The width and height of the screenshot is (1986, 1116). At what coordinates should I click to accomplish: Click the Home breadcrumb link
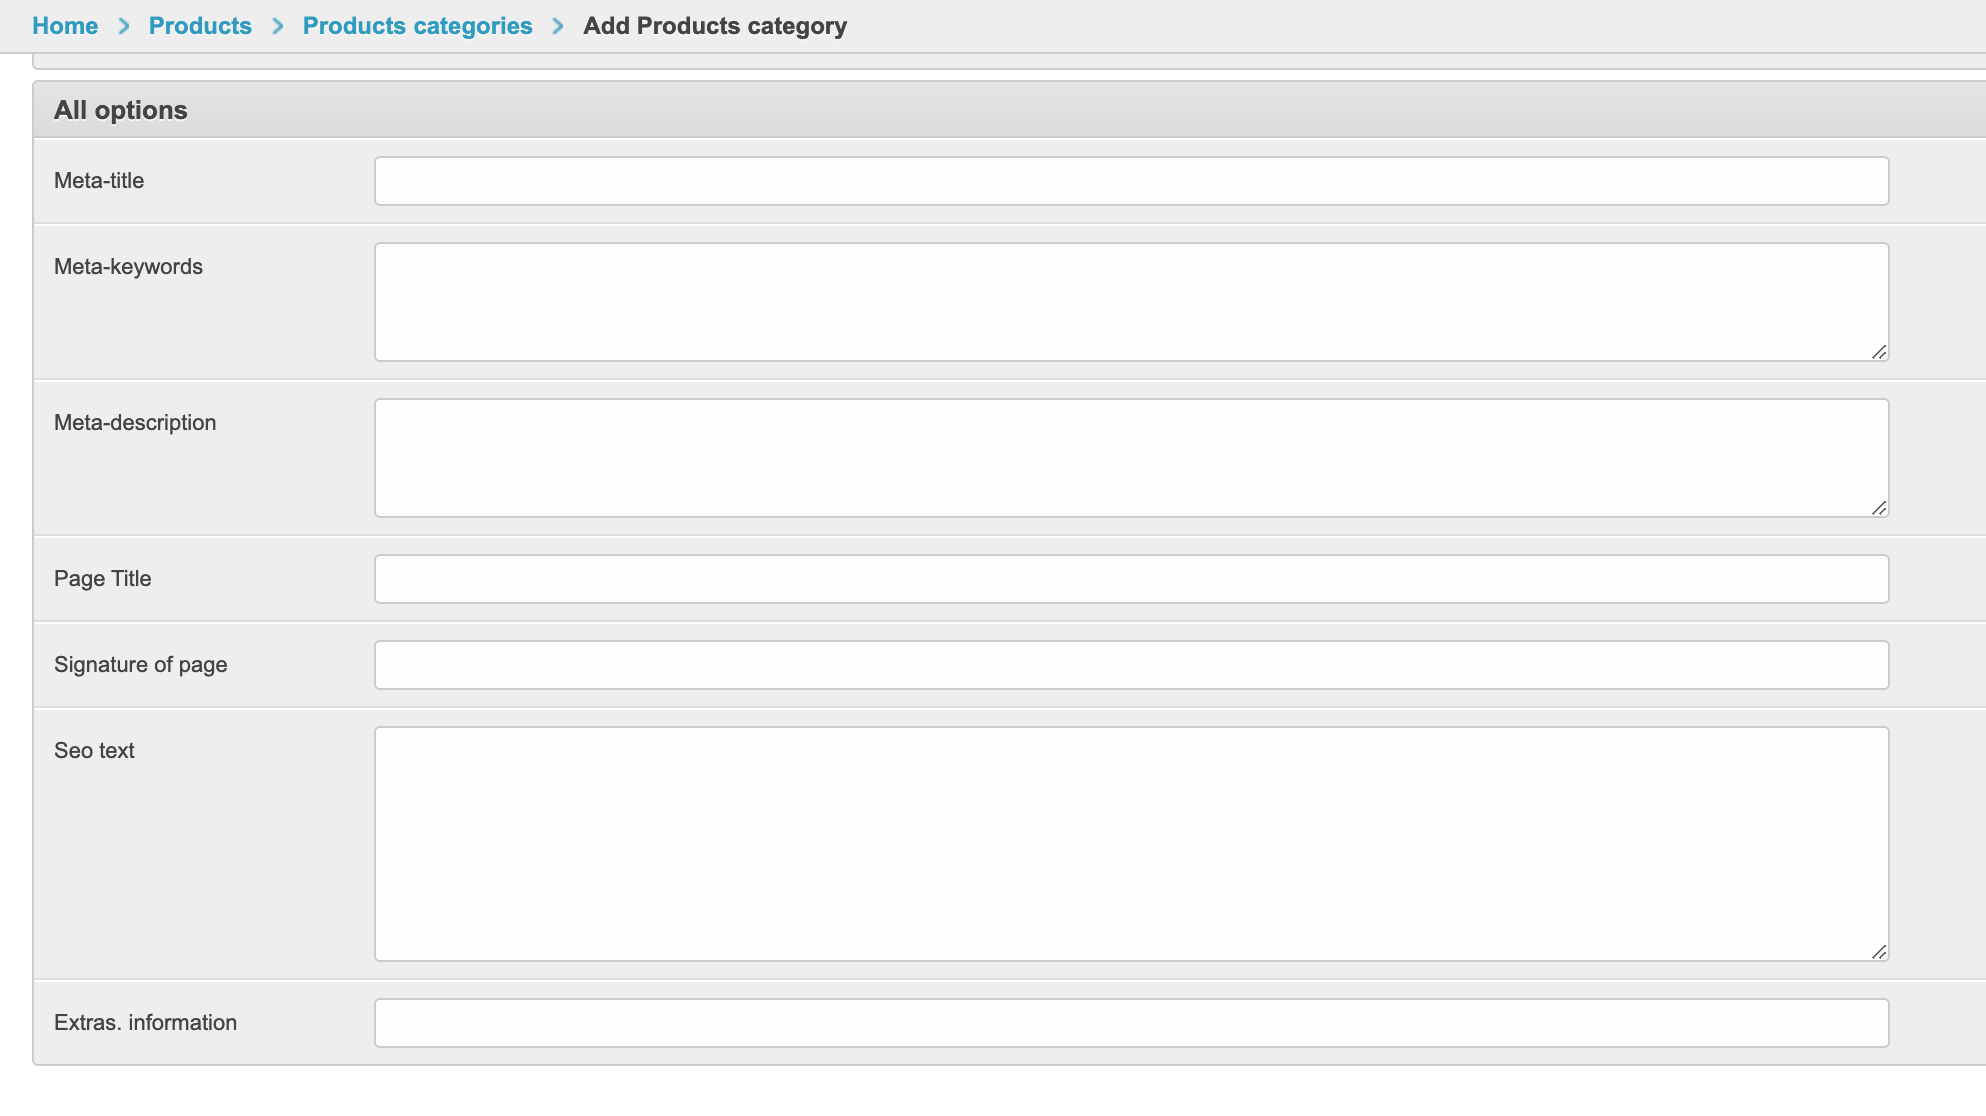pyautogui.click(x=65, y=26)
